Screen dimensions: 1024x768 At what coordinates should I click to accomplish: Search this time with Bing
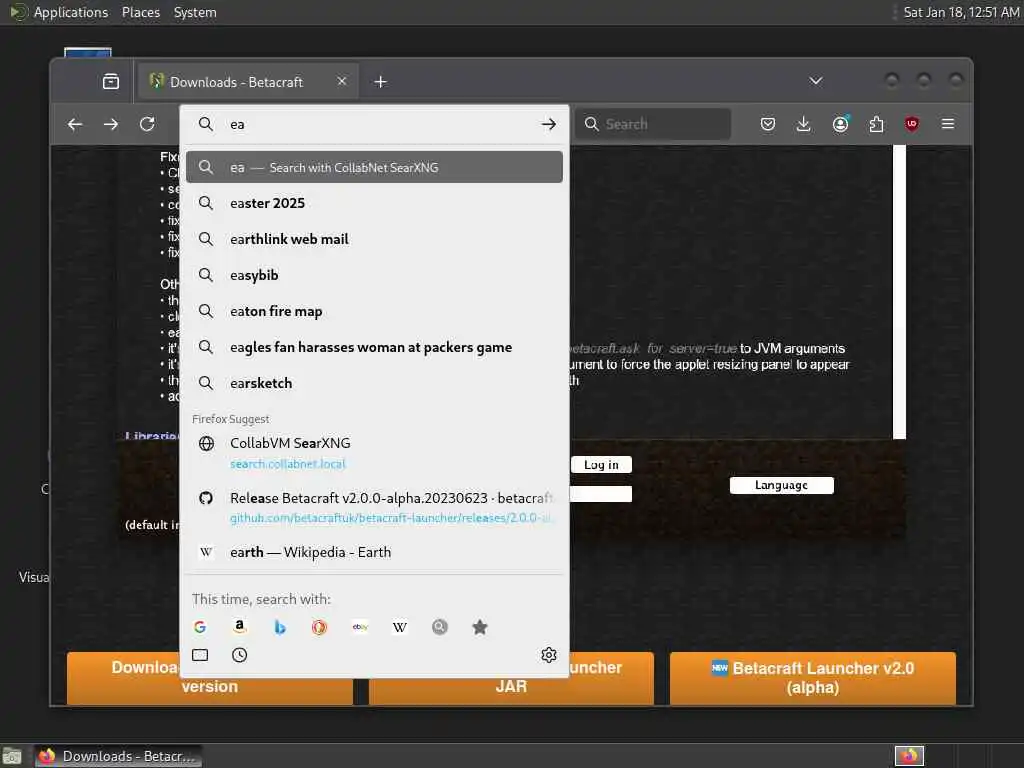[280, 627]
